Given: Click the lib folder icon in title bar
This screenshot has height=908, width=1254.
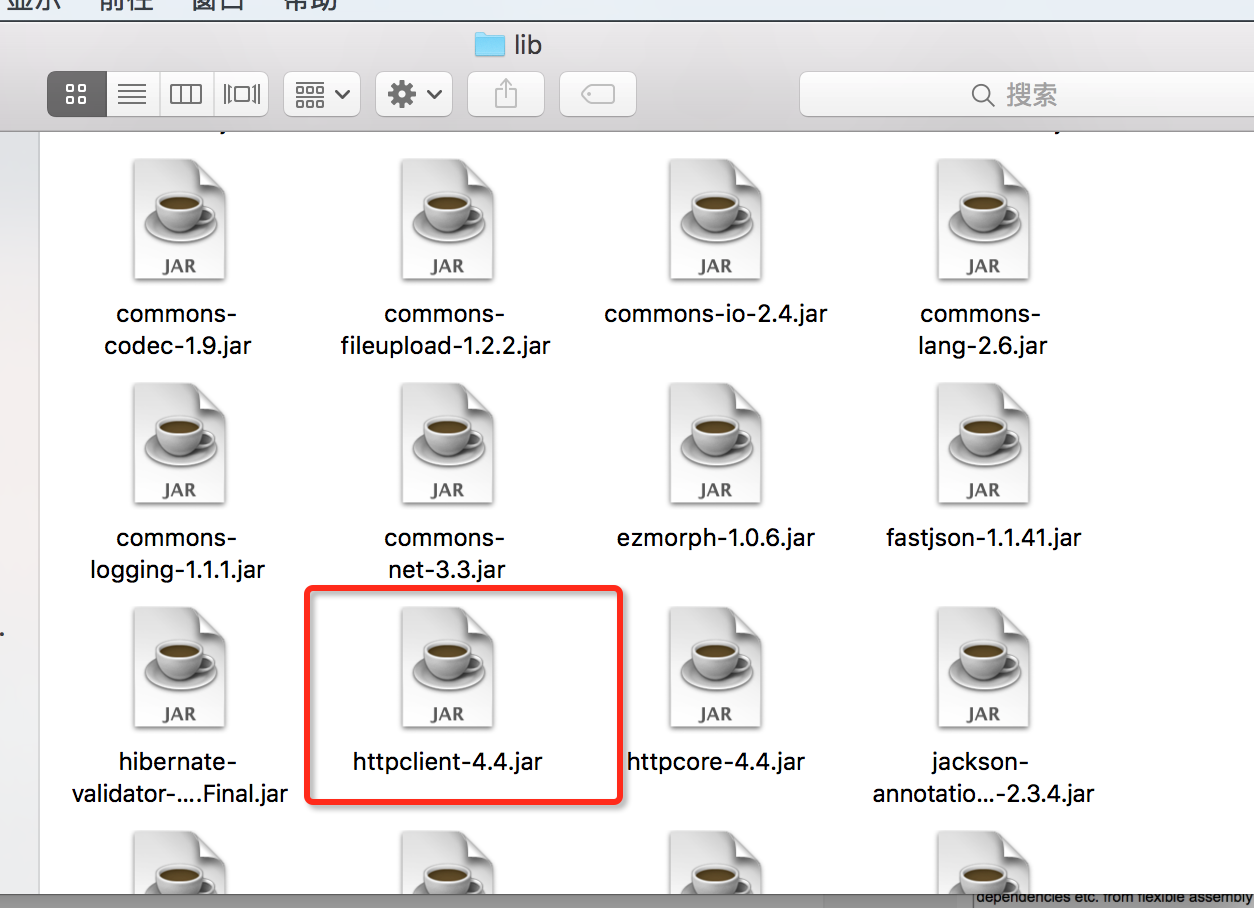Looking at the screenshot, I should (490, 44).
